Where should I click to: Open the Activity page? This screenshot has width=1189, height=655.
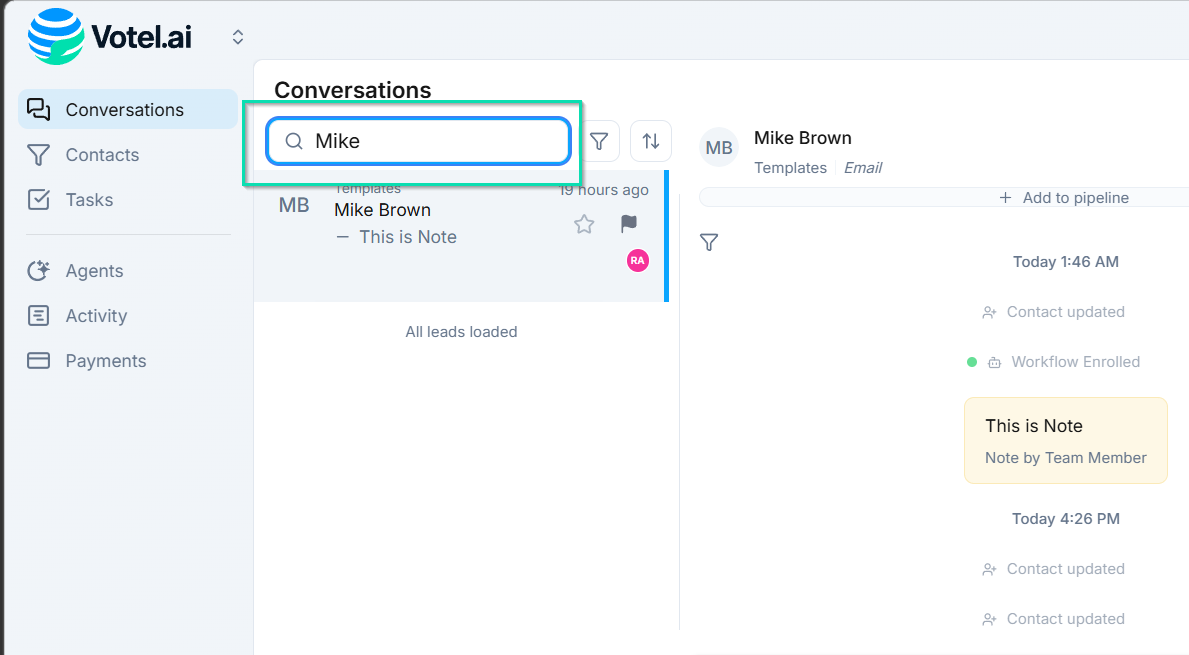pos(96,316)
